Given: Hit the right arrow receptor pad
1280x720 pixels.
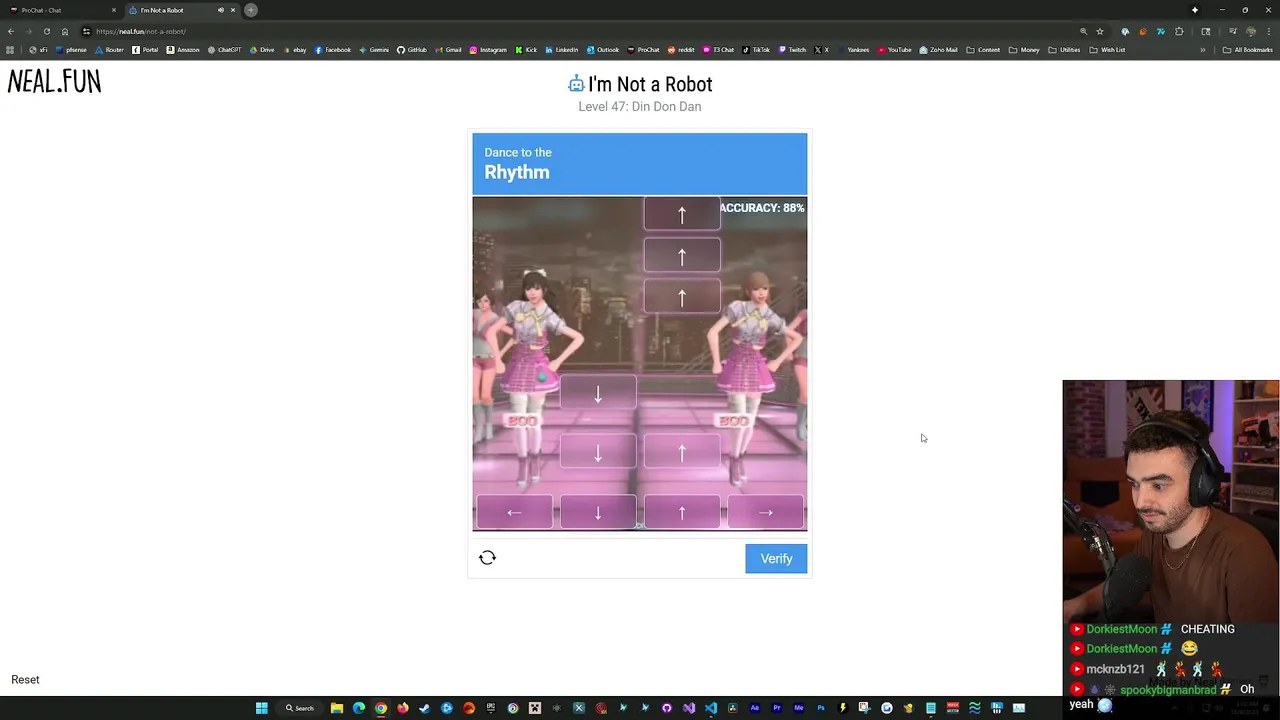Looking at the screenshot, I should point(766,512).
